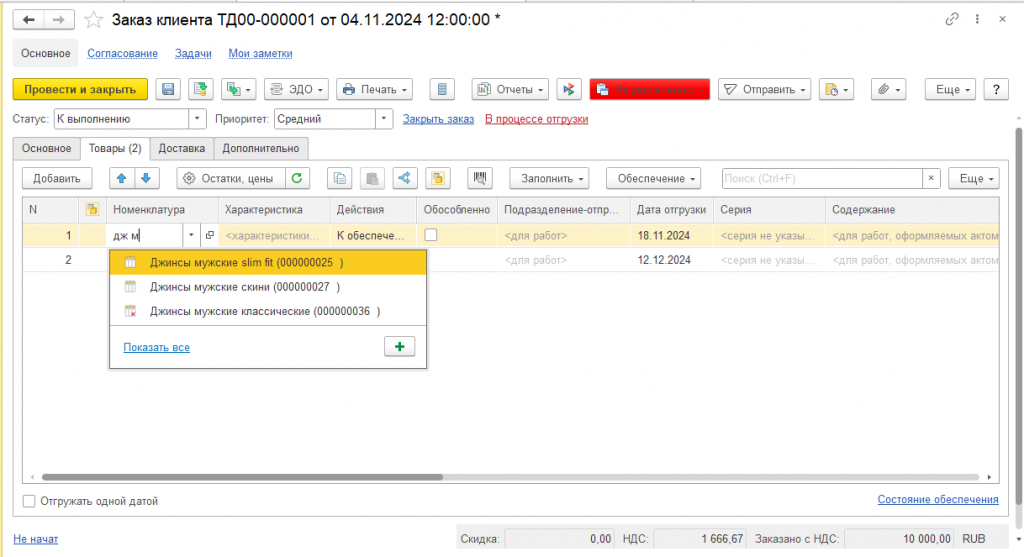Go back with the left arrow button
The width and height of the screenshot is (1024, 557).
29,20
